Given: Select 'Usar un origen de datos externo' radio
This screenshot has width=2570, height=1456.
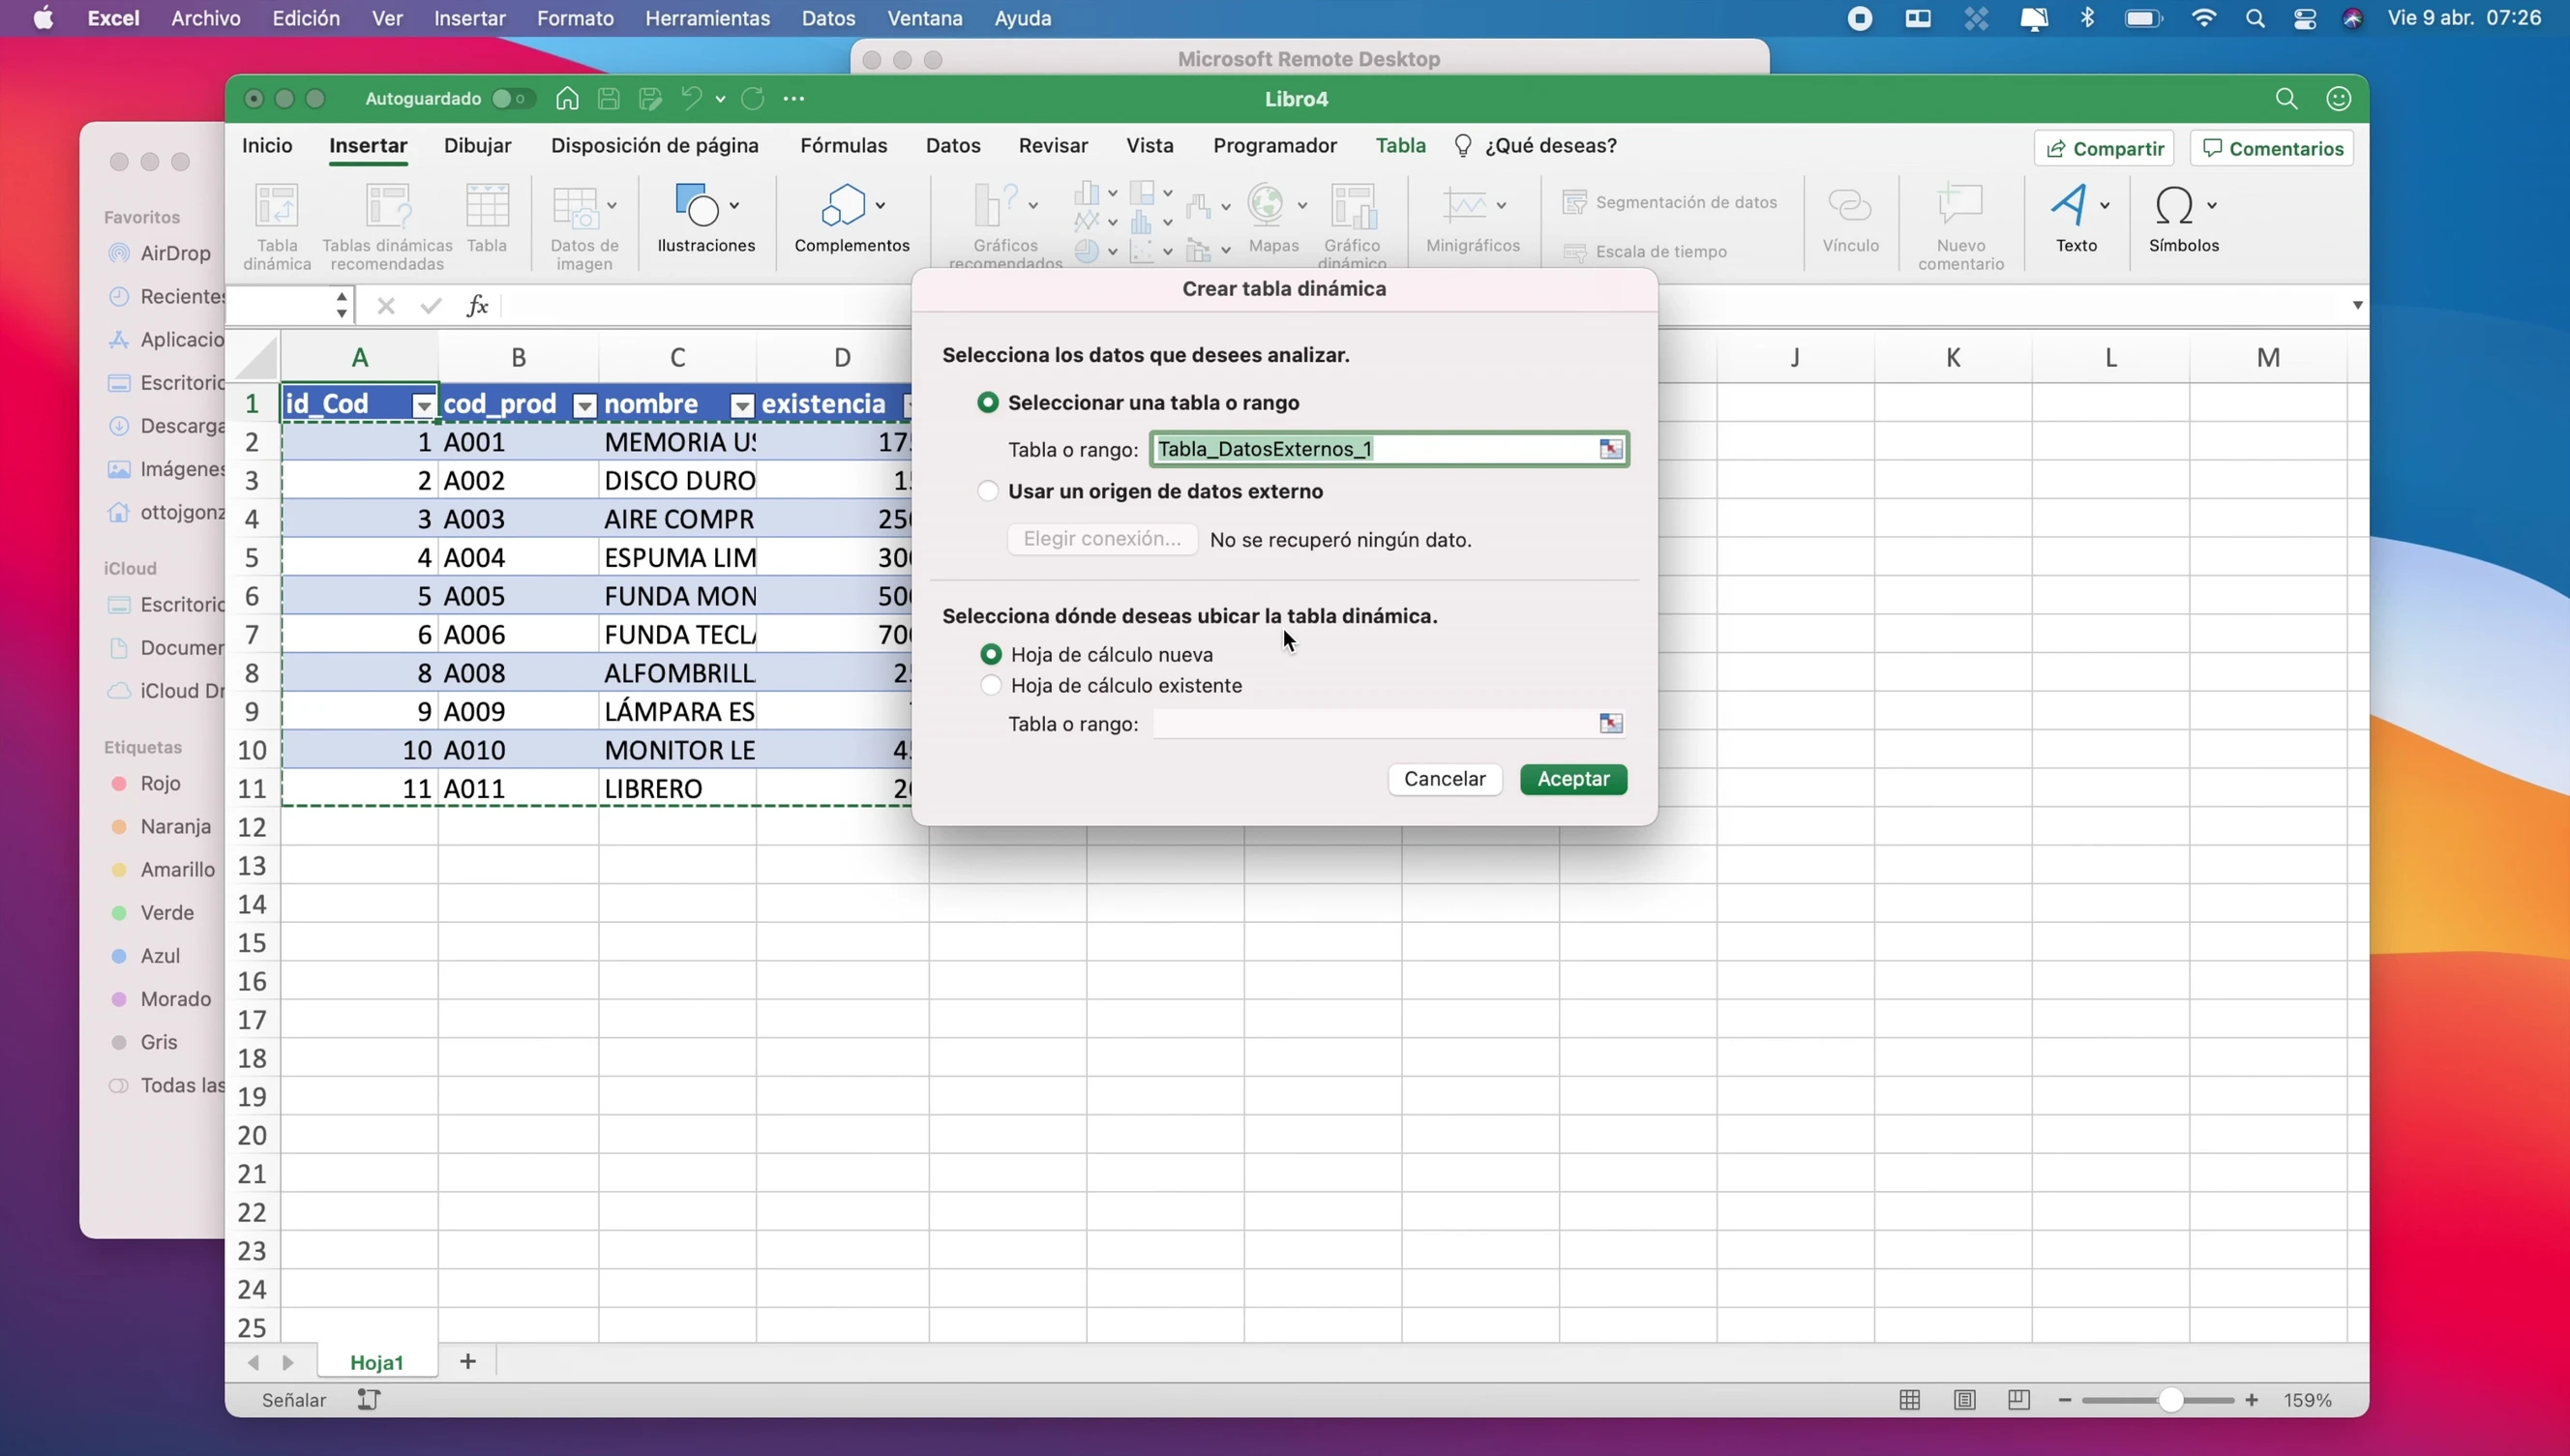Looking at the screenshot, I should (x=988, y=491).
